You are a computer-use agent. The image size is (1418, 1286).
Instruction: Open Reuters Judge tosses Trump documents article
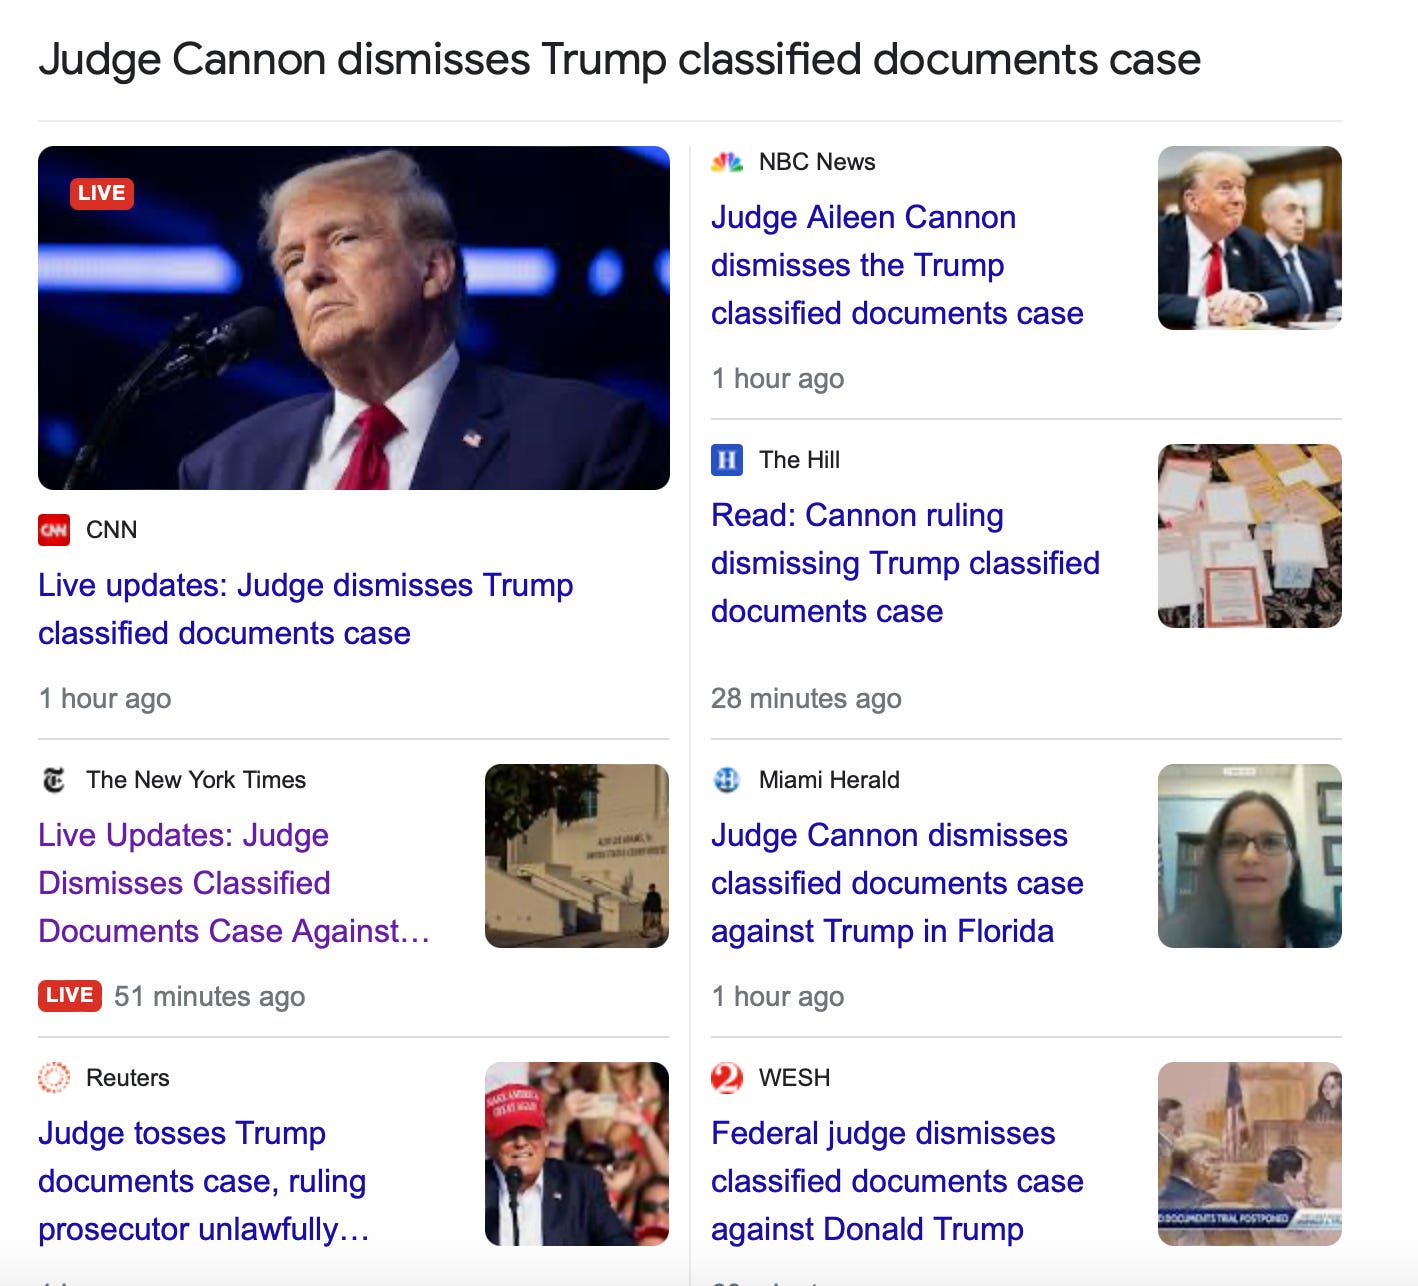[204, 1181]
